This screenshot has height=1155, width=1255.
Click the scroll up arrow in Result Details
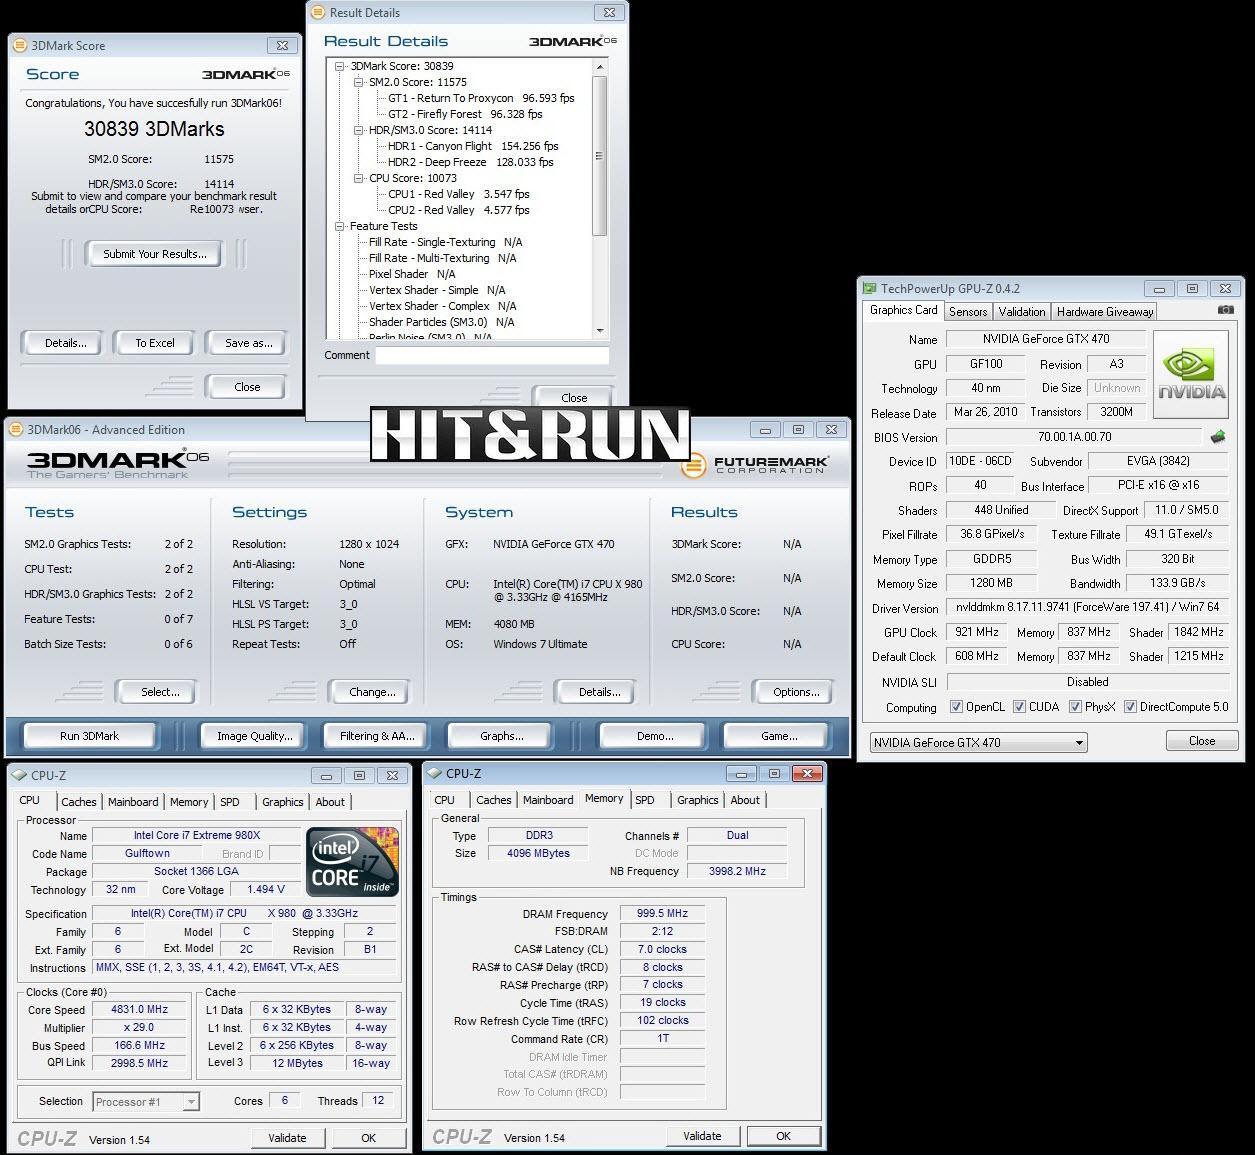pyautogui.click(x=600, y=67)
